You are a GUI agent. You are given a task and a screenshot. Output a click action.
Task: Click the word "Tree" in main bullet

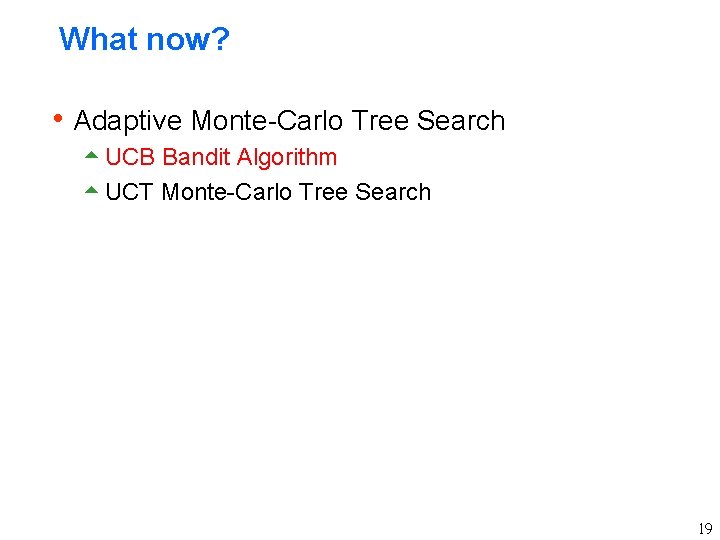(x=380, y=121)
